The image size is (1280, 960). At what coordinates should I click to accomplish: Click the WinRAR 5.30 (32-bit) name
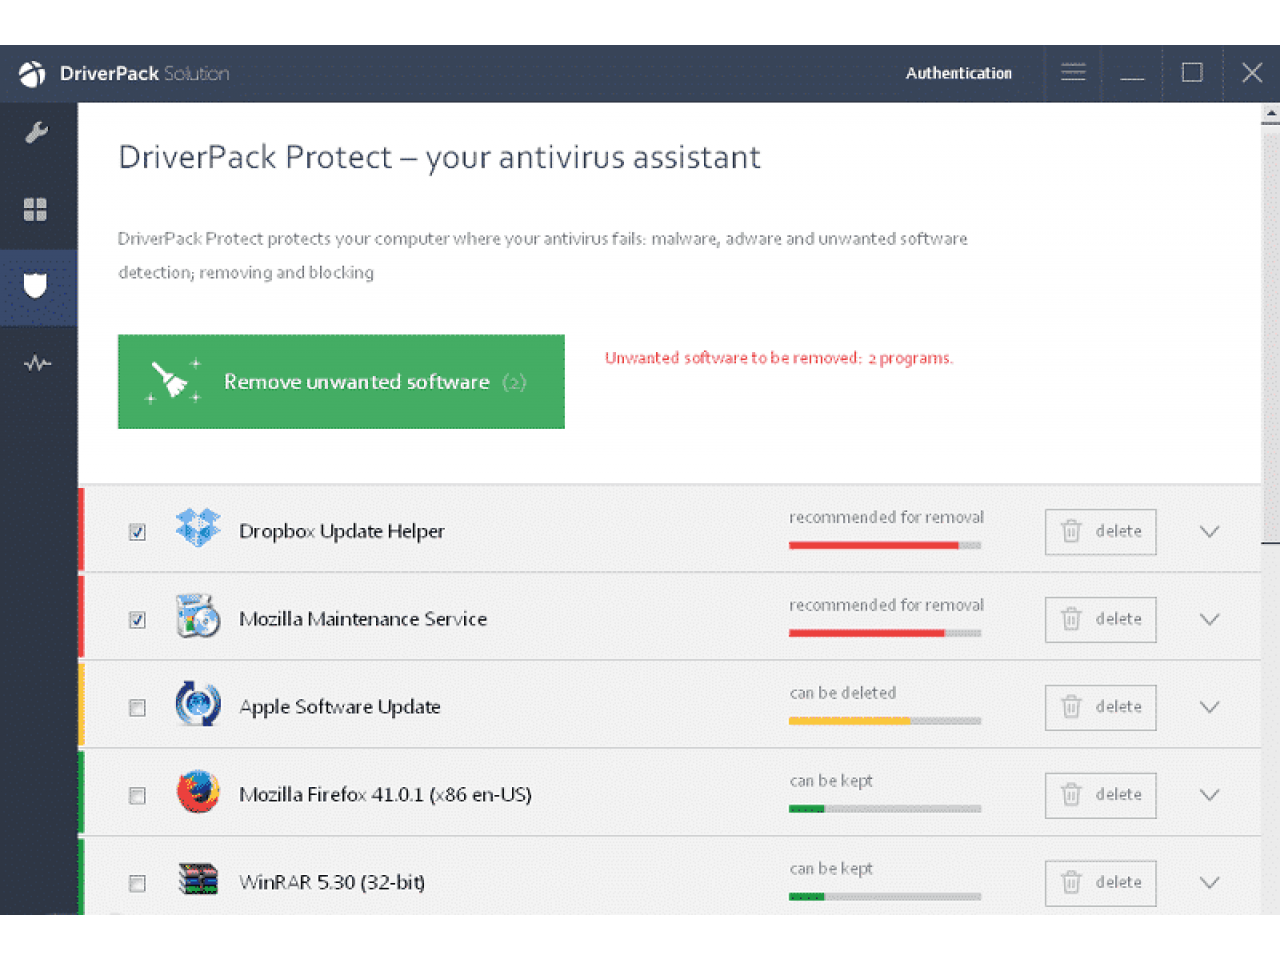click(x=332, y=882)
